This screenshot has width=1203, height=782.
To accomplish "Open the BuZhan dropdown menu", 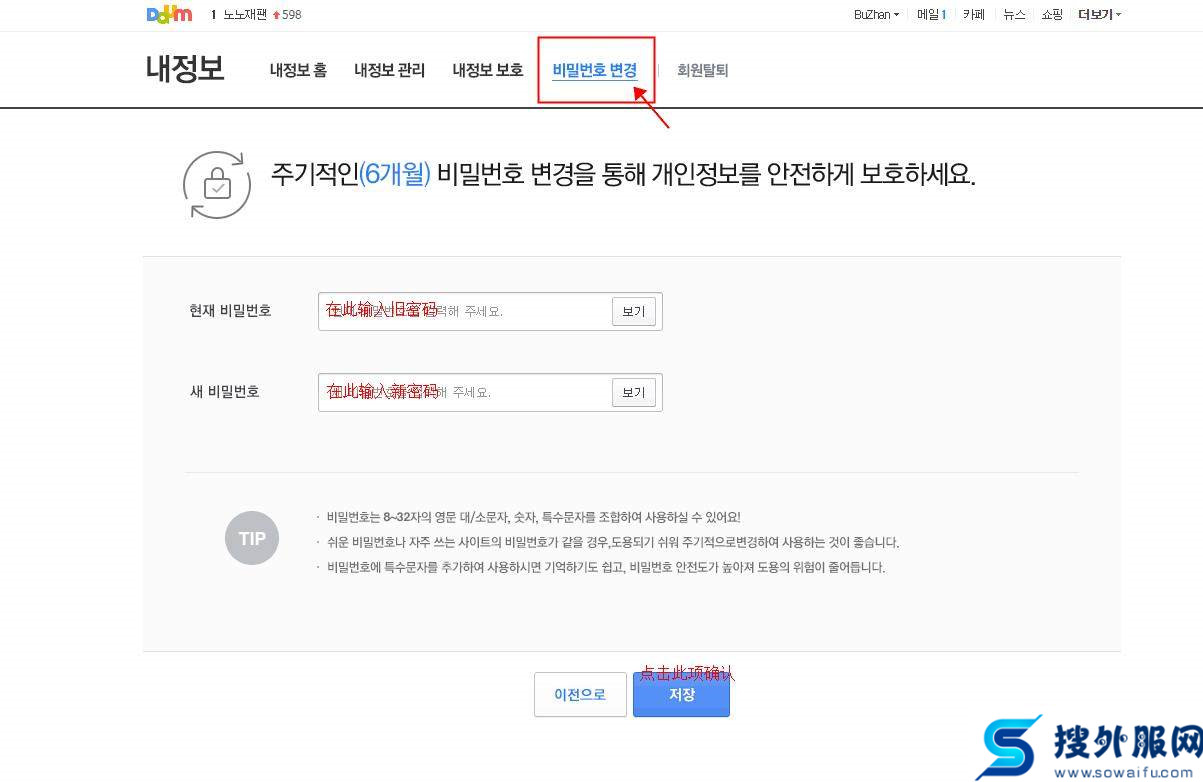I will coord(876,14).
